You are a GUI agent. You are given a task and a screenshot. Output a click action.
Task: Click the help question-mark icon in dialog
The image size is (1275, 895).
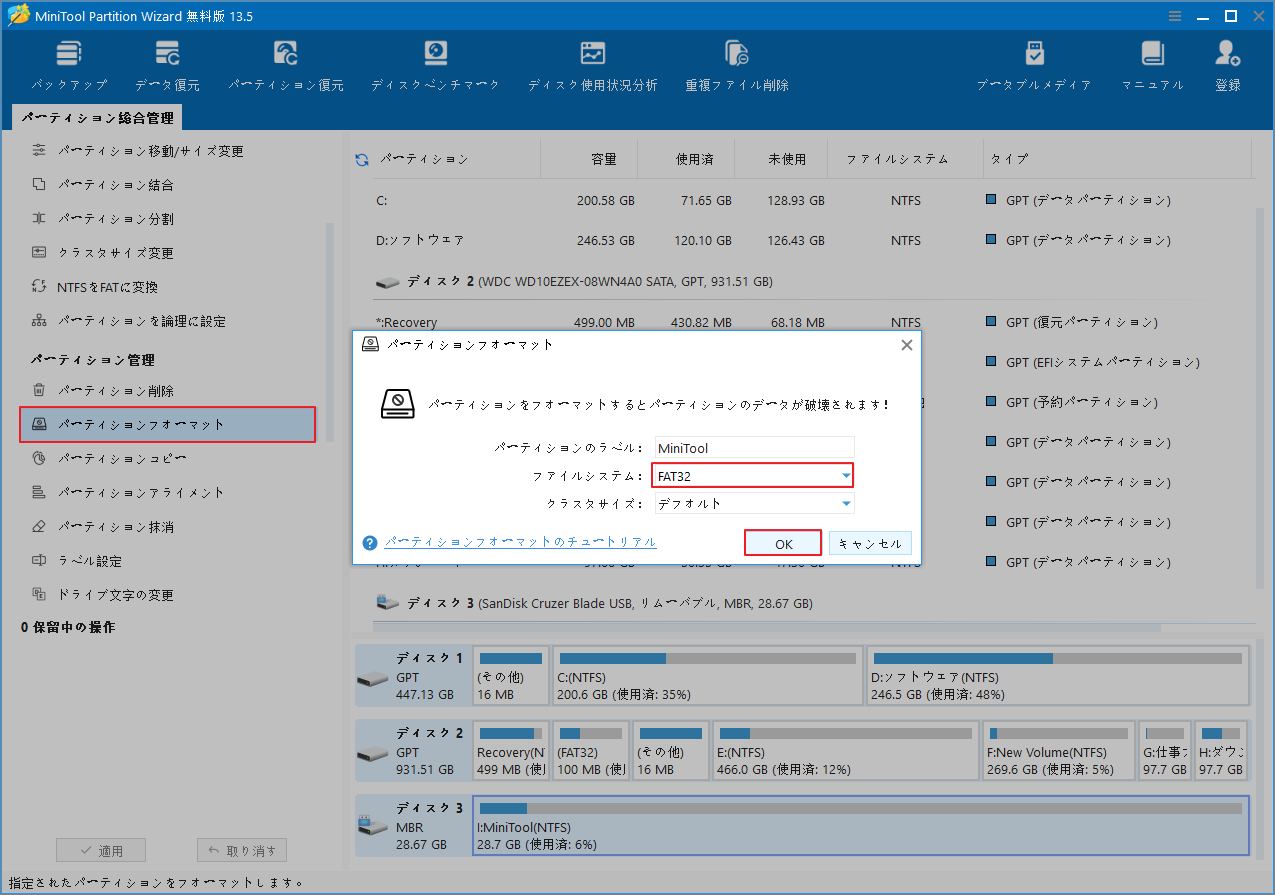[x=370, y=542]
